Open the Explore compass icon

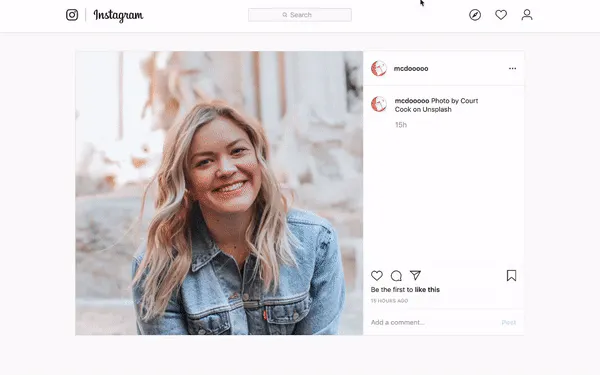coord(475,15)
